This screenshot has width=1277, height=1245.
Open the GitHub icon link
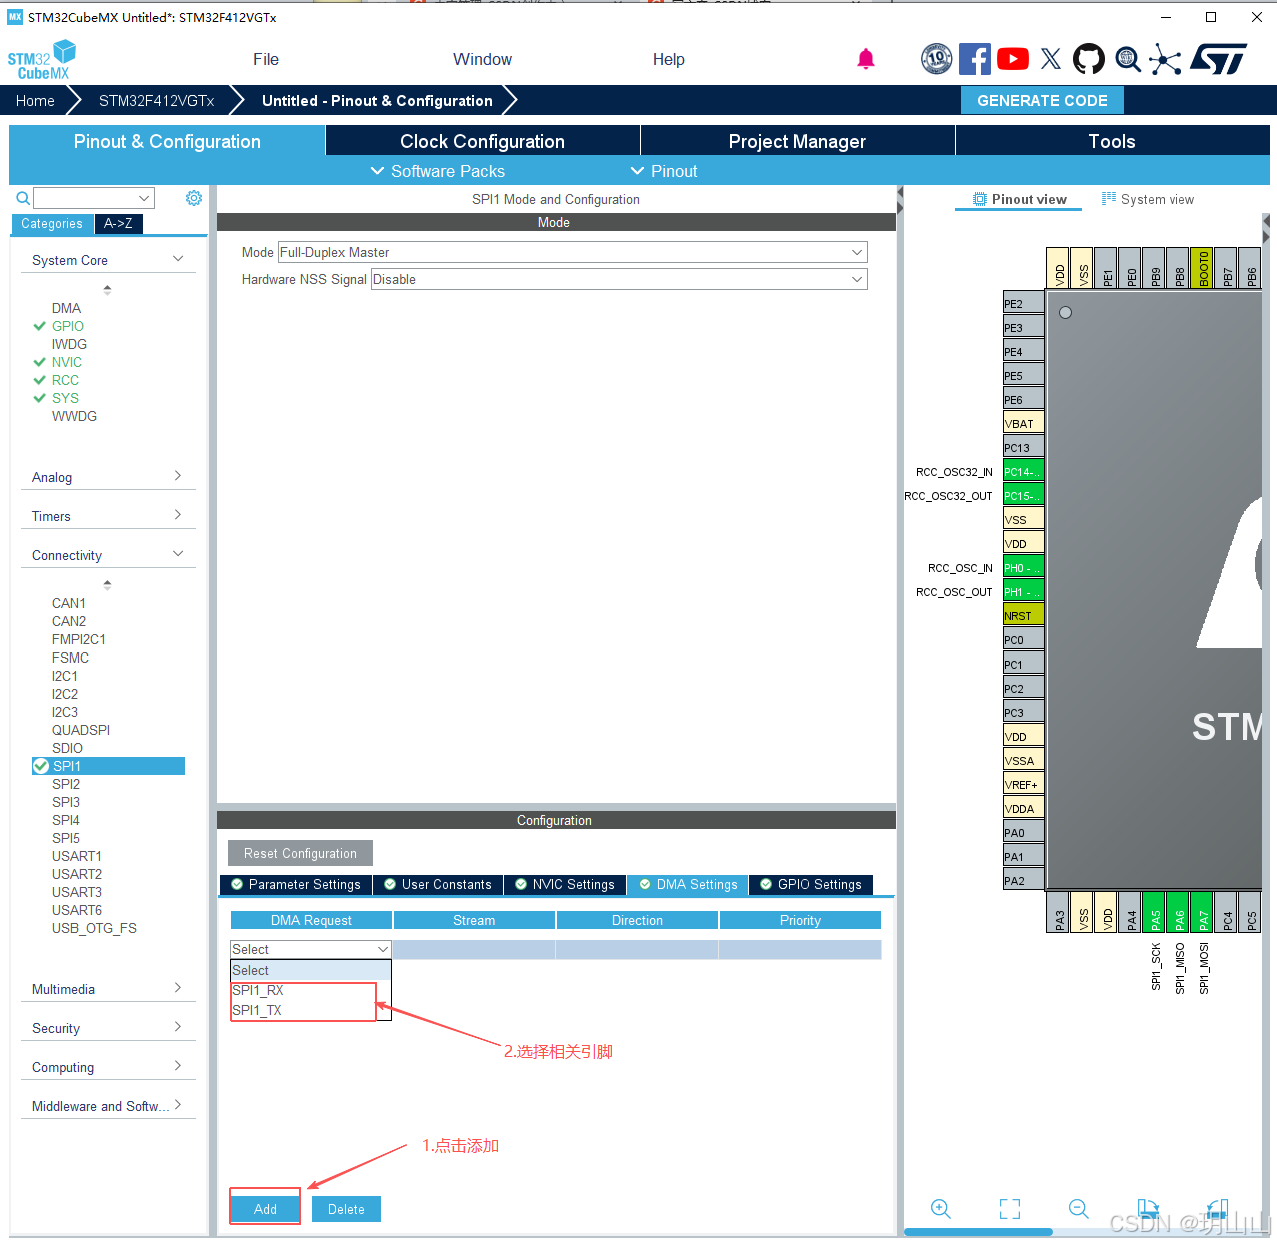pos(1089,59)
